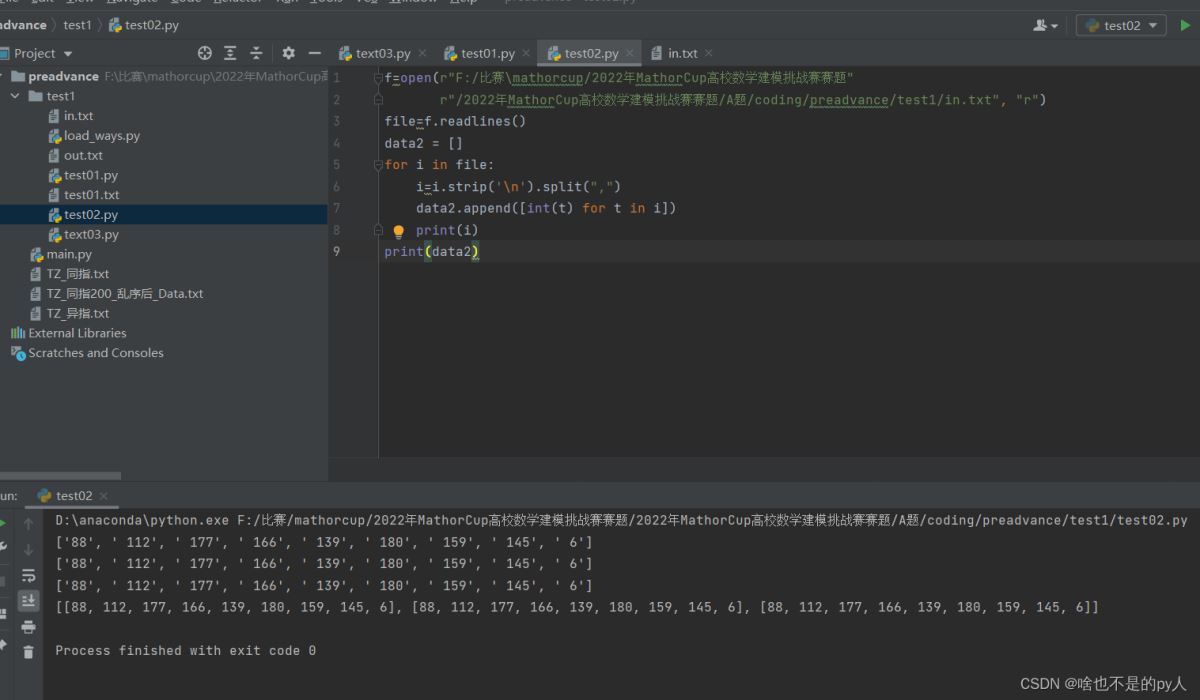
Task: Click the locate/select opened file crosshair icon
Action: click(205, 53)
